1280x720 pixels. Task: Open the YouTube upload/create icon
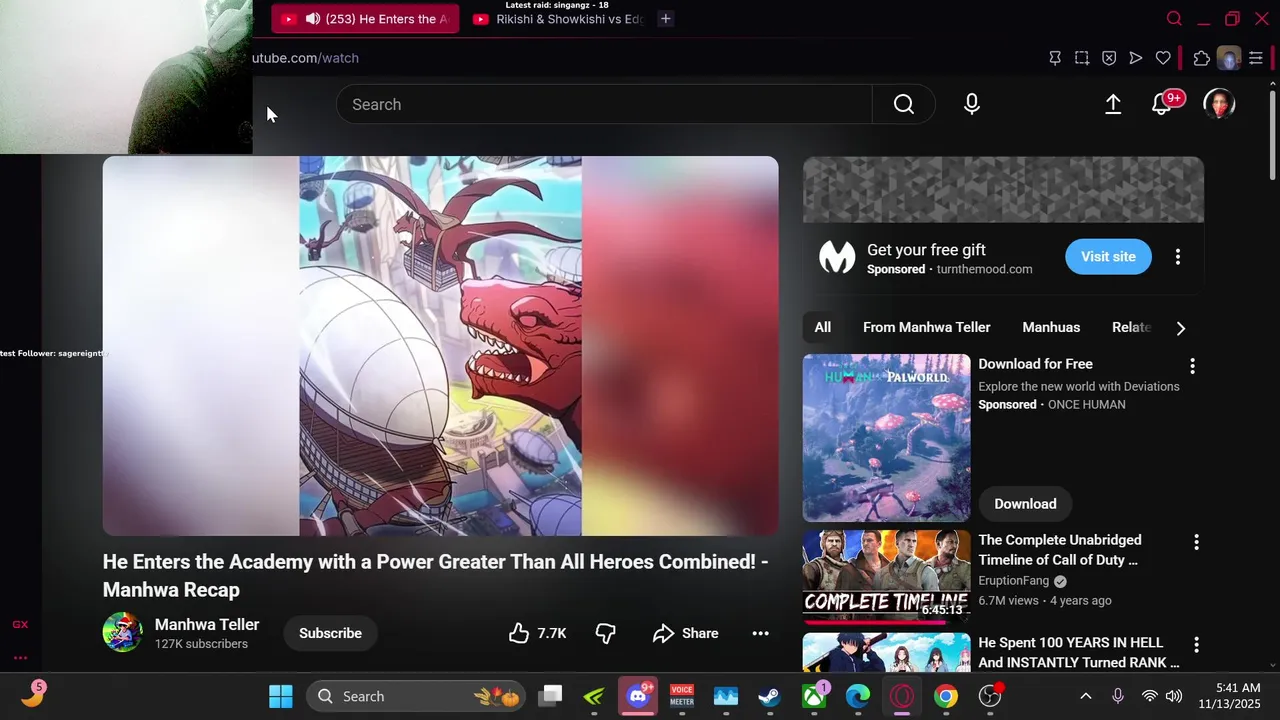(1113, 104)
